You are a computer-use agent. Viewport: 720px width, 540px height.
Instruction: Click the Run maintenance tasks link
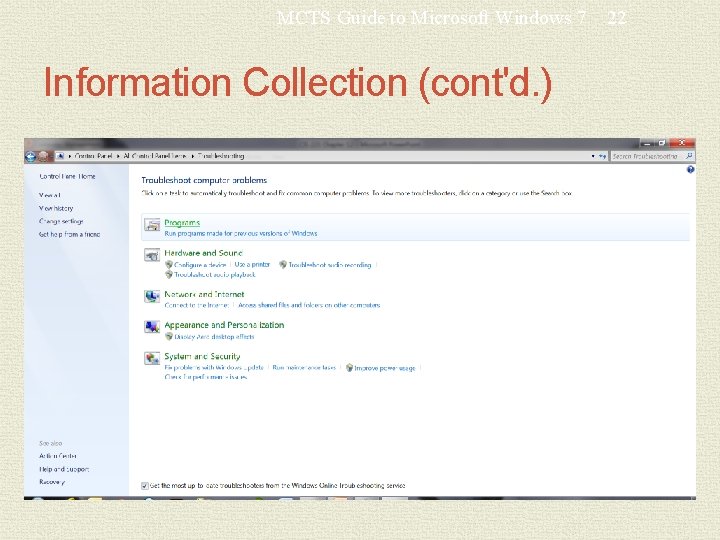304,367
